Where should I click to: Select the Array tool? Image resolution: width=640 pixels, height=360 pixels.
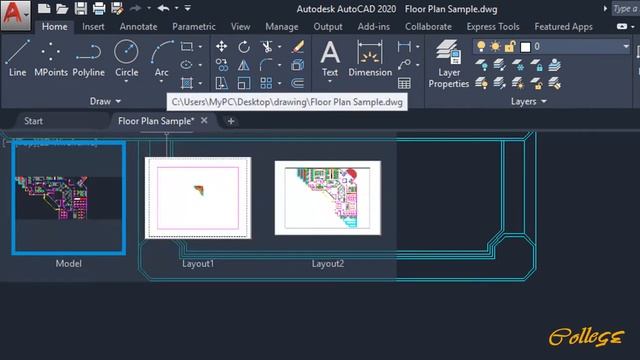pyautogui.click(x=267, y=83)
